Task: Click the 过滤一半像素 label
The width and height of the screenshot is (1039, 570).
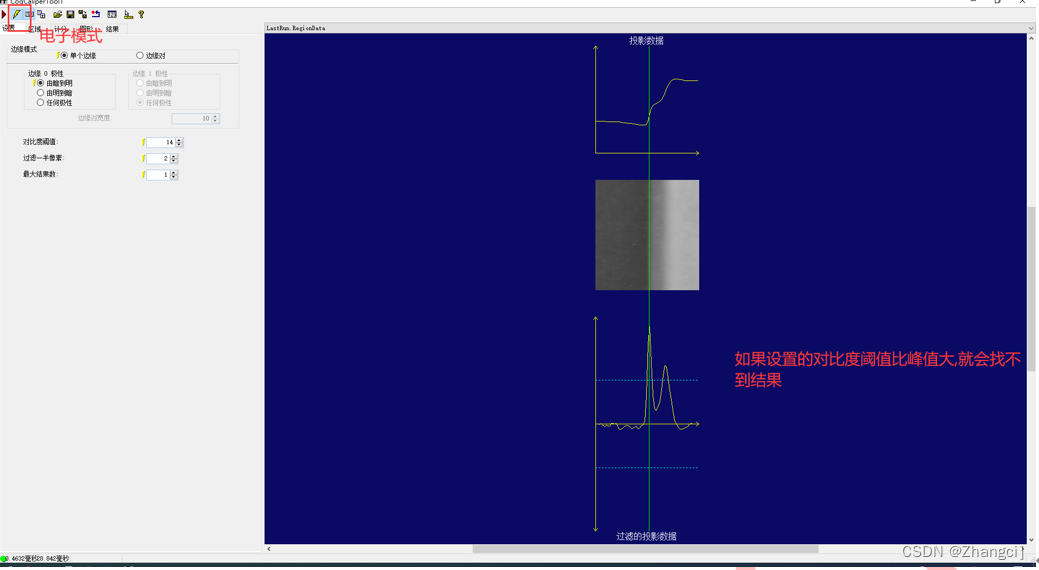Action: point(43,158)
